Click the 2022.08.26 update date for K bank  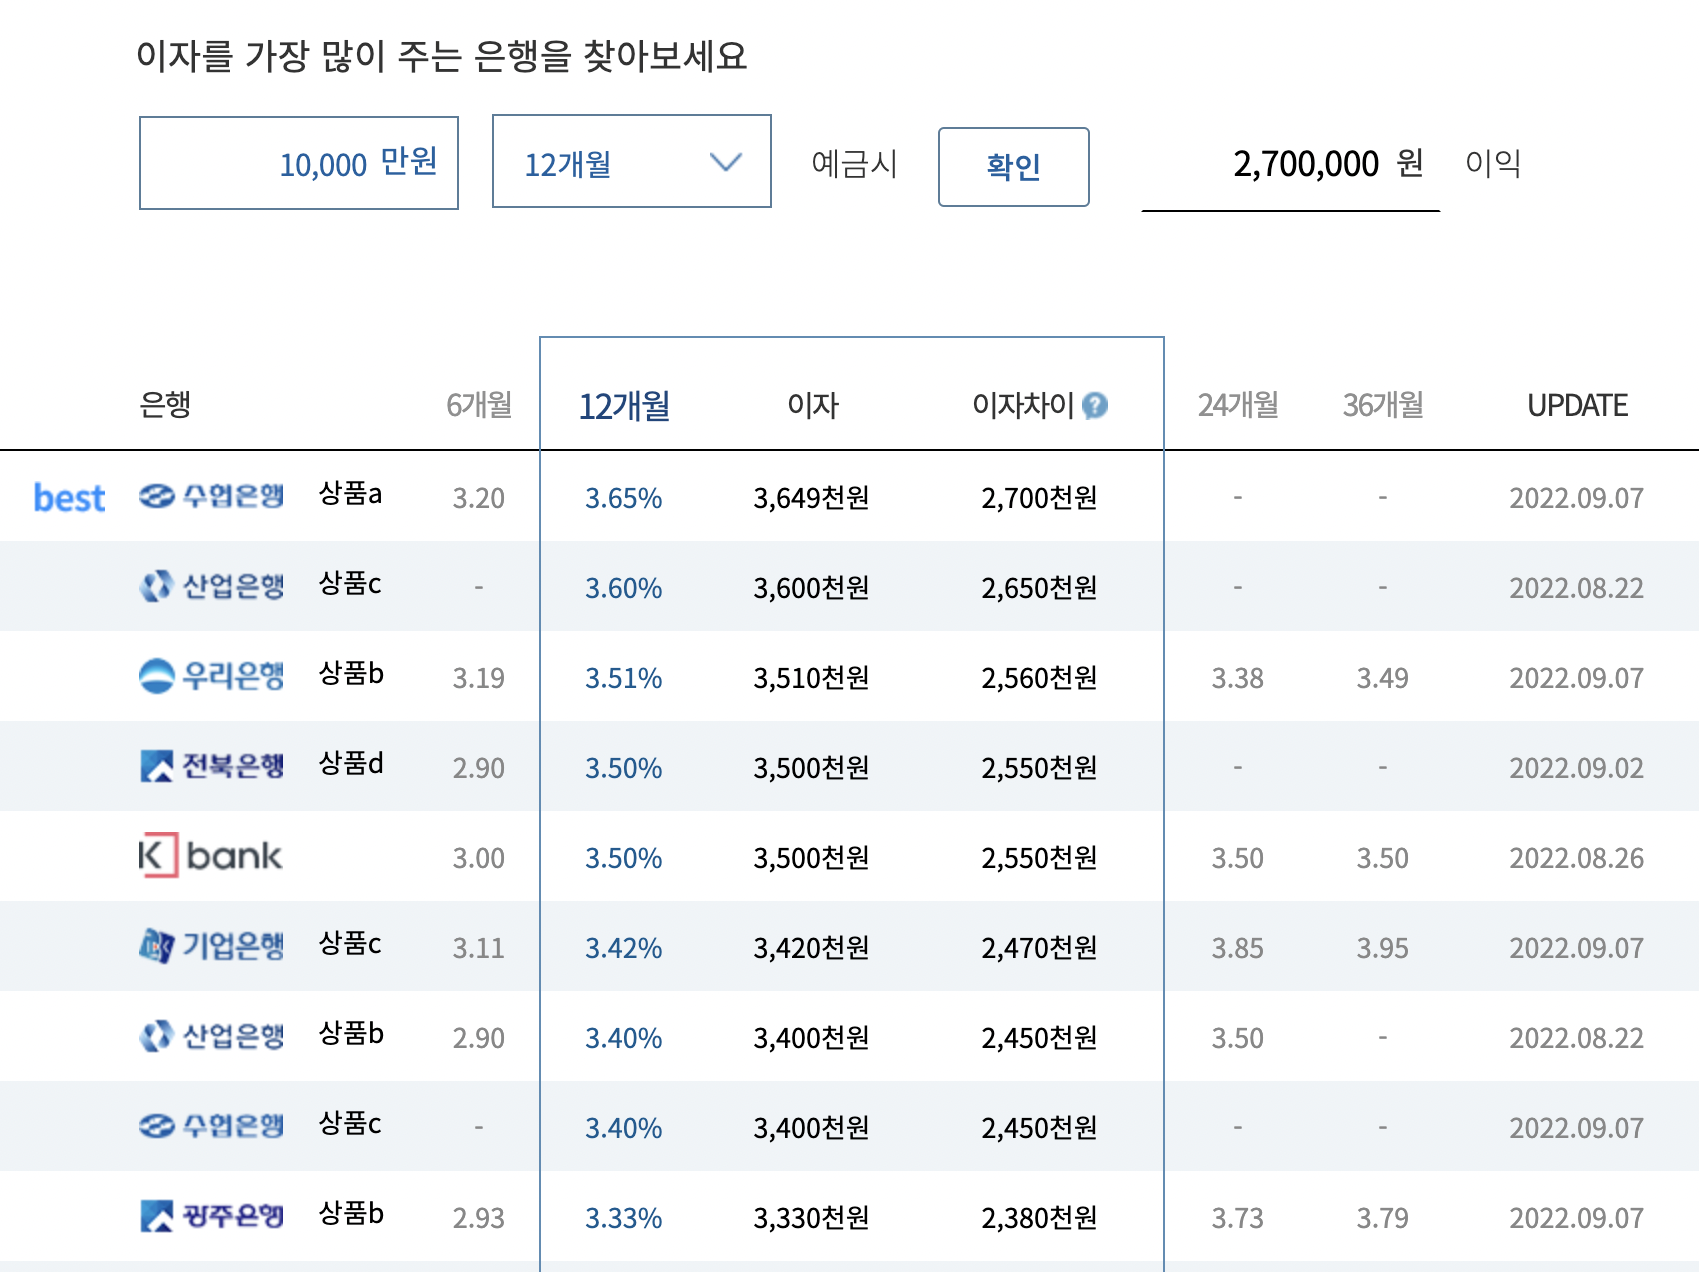tap(1577, 858)
